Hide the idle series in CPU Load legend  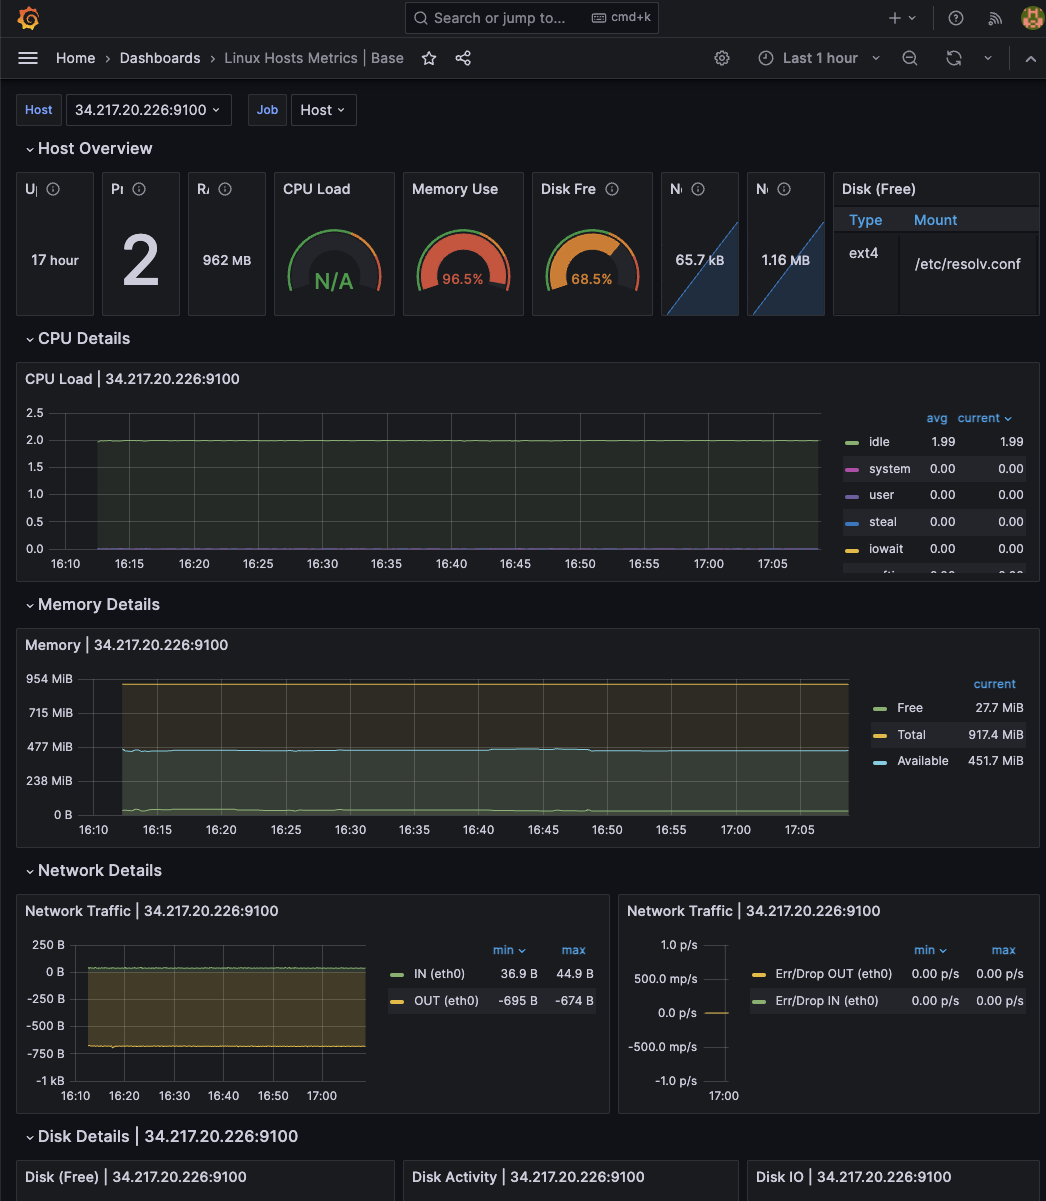(879, 441)
